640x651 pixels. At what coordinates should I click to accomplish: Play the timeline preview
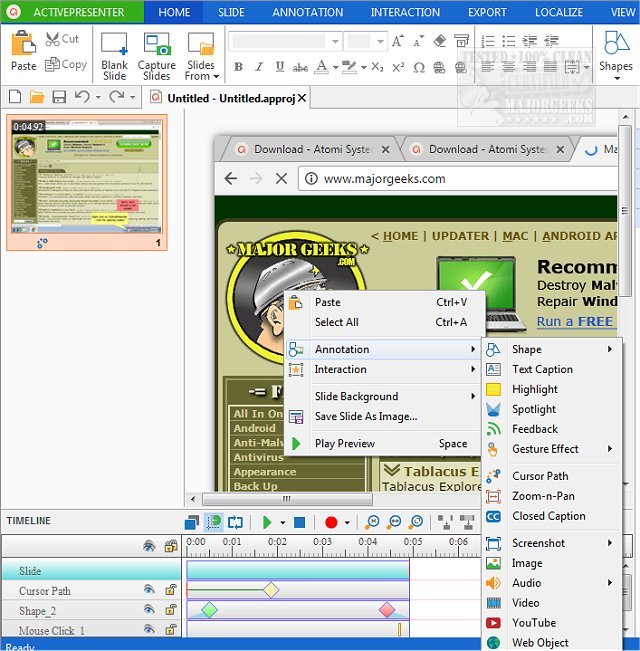267,522
